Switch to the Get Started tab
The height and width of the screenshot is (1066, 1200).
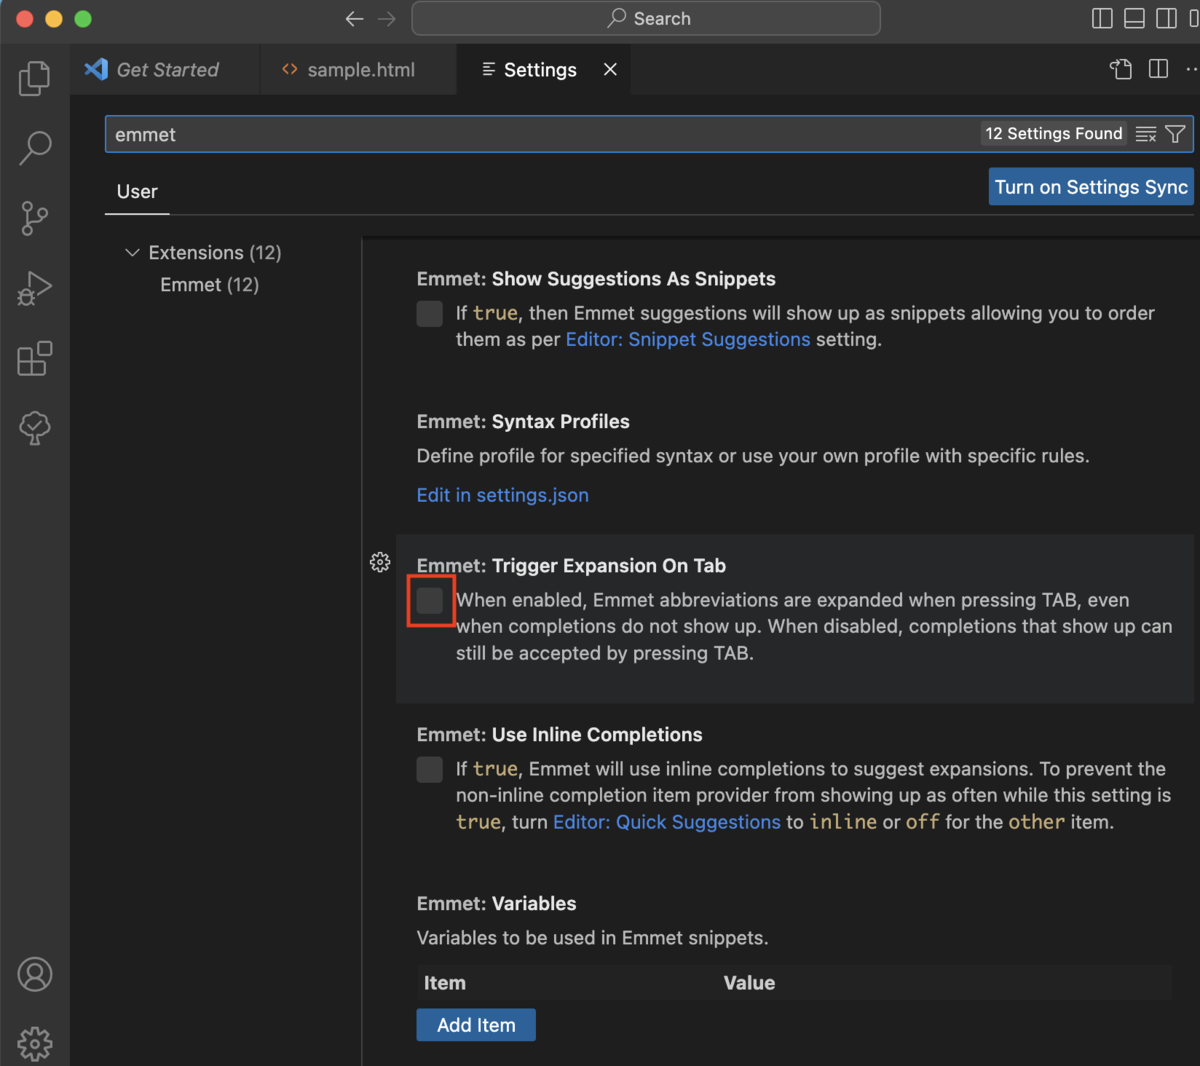click(x=165, y=70)
